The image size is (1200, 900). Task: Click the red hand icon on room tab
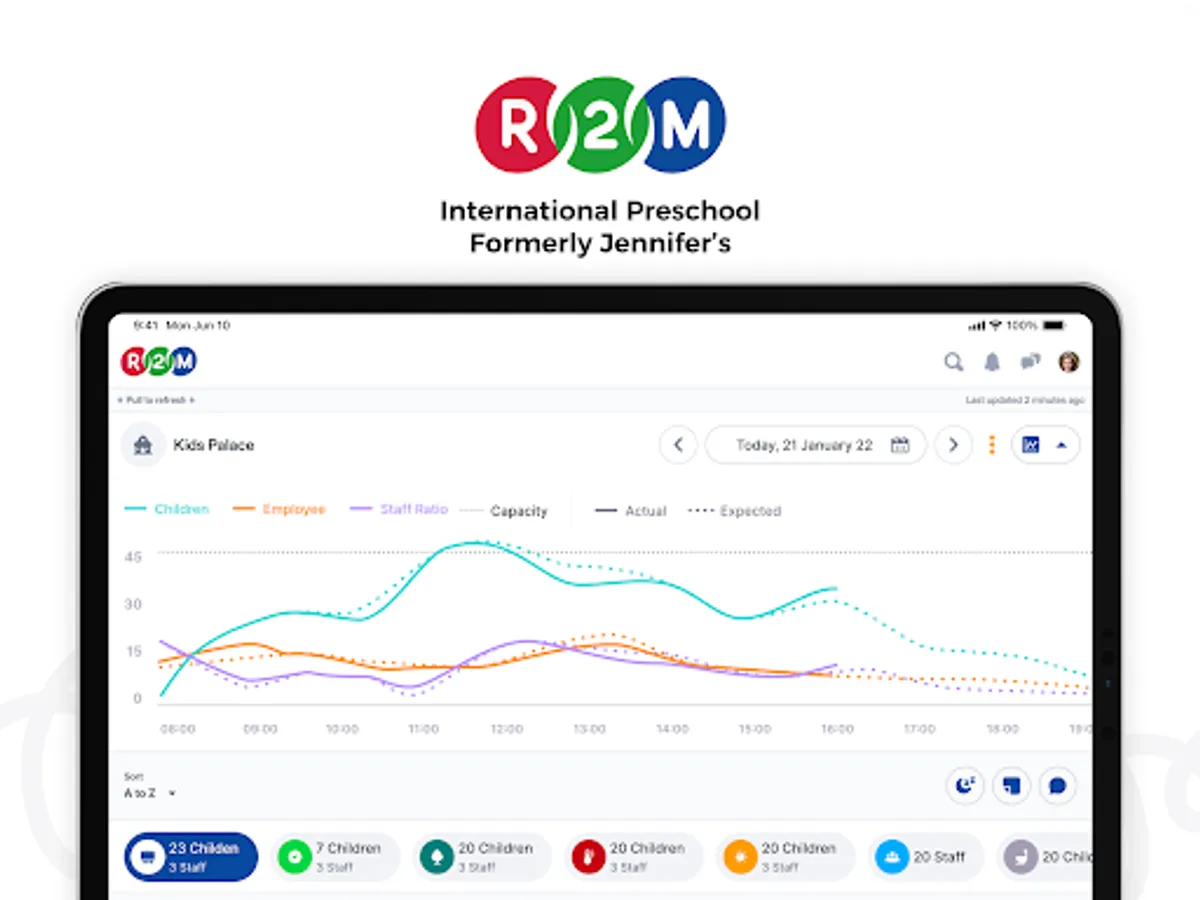[x=589, y=857]
